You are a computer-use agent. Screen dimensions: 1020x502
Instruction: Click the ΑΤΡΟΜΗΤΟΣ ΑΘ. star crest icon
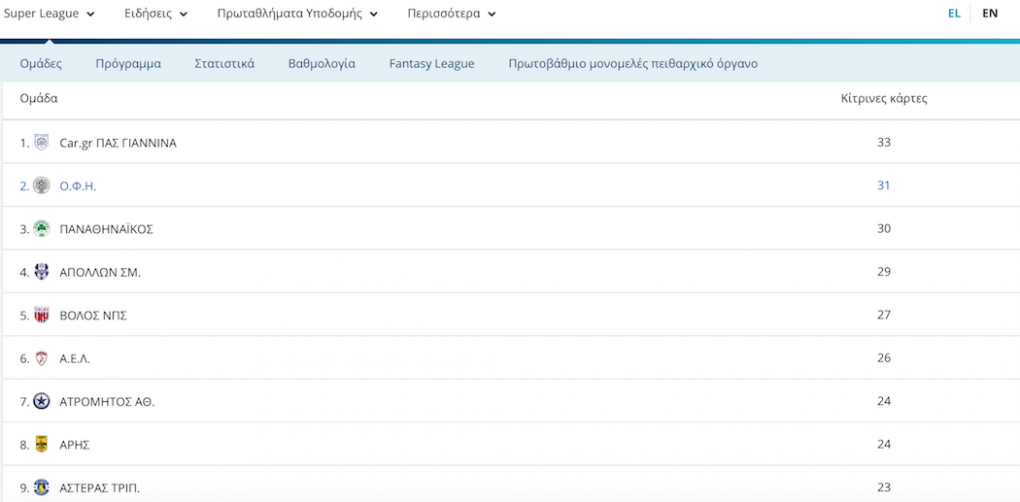pos(42,401)
